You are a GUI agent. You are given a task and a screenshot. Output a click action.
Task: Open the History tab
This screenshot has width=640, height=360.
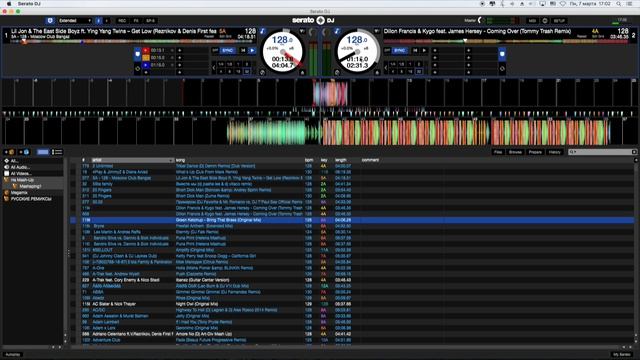[x=554, y=152]
